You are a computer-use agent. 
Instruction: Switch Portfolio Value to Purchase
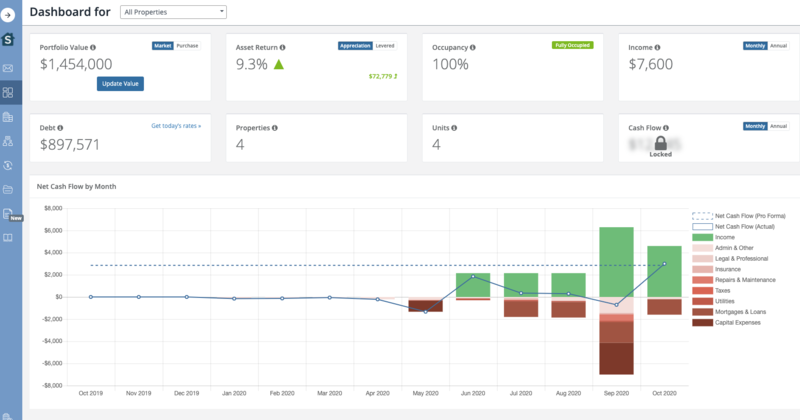tap(187, 46)
